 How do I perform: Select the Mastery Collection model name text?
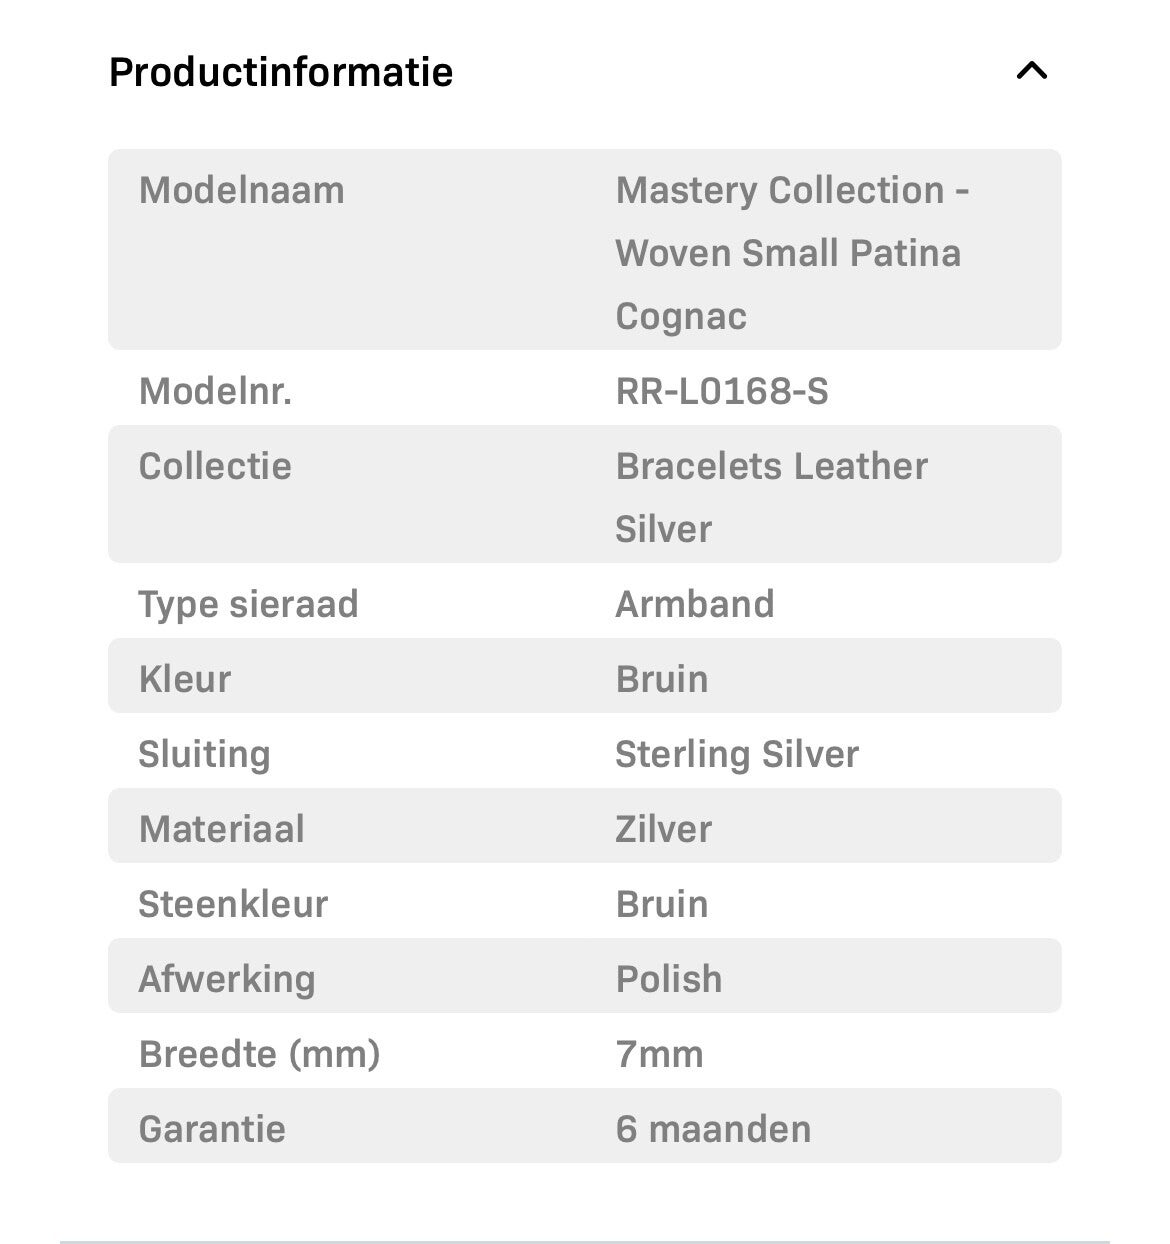792,252
